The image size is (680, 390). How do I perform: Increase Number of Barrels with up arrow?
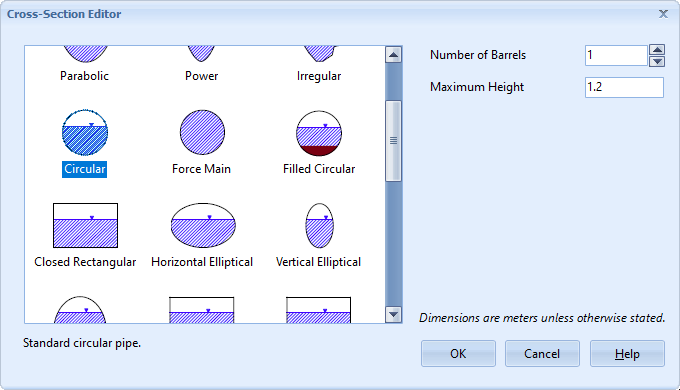(657, 50)
